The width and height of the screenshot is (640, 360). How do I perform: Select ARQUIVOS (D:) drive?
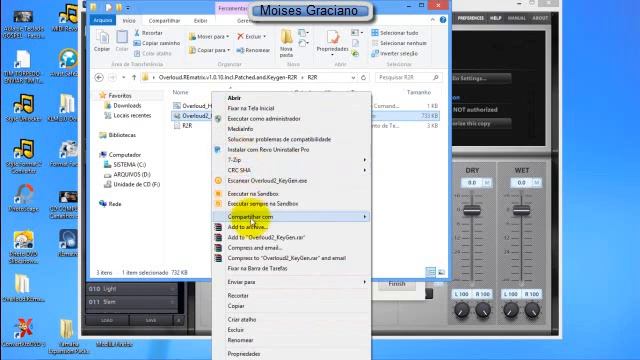coord(131,174)
